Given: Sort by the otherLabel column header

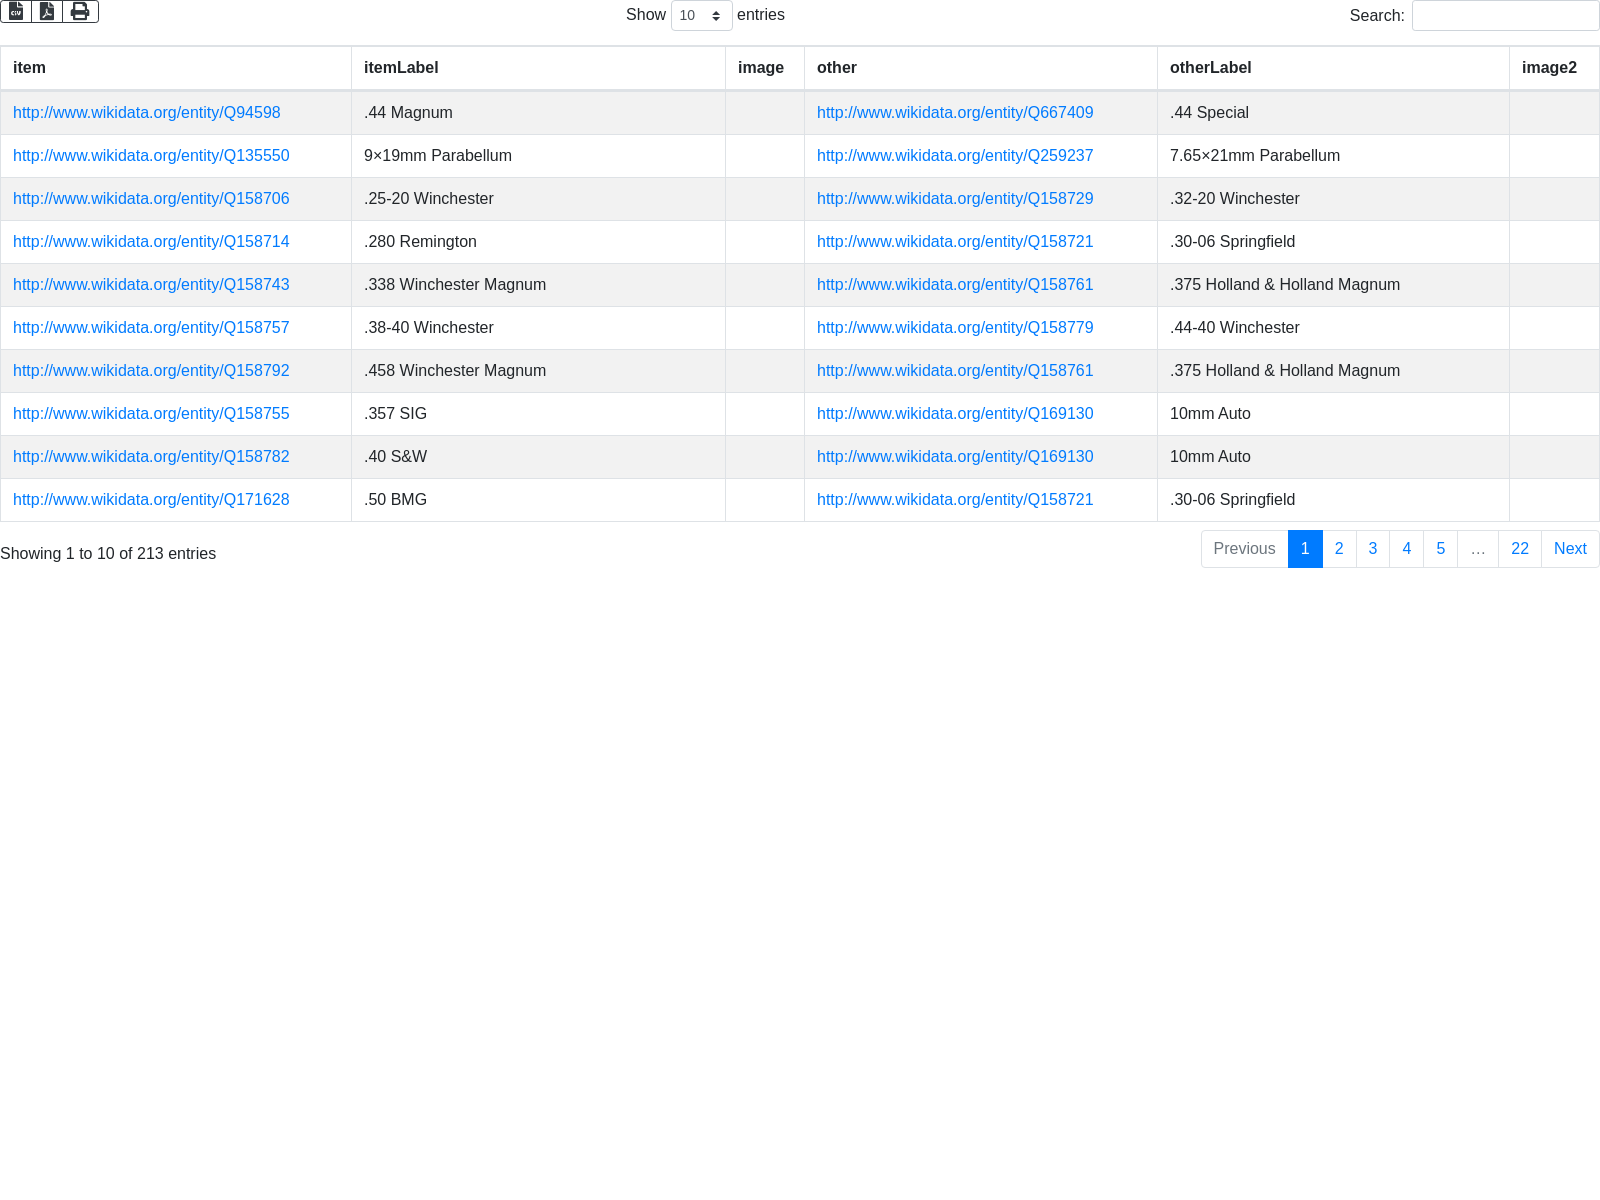Looking at the screenshot, I should [1333, 68].
